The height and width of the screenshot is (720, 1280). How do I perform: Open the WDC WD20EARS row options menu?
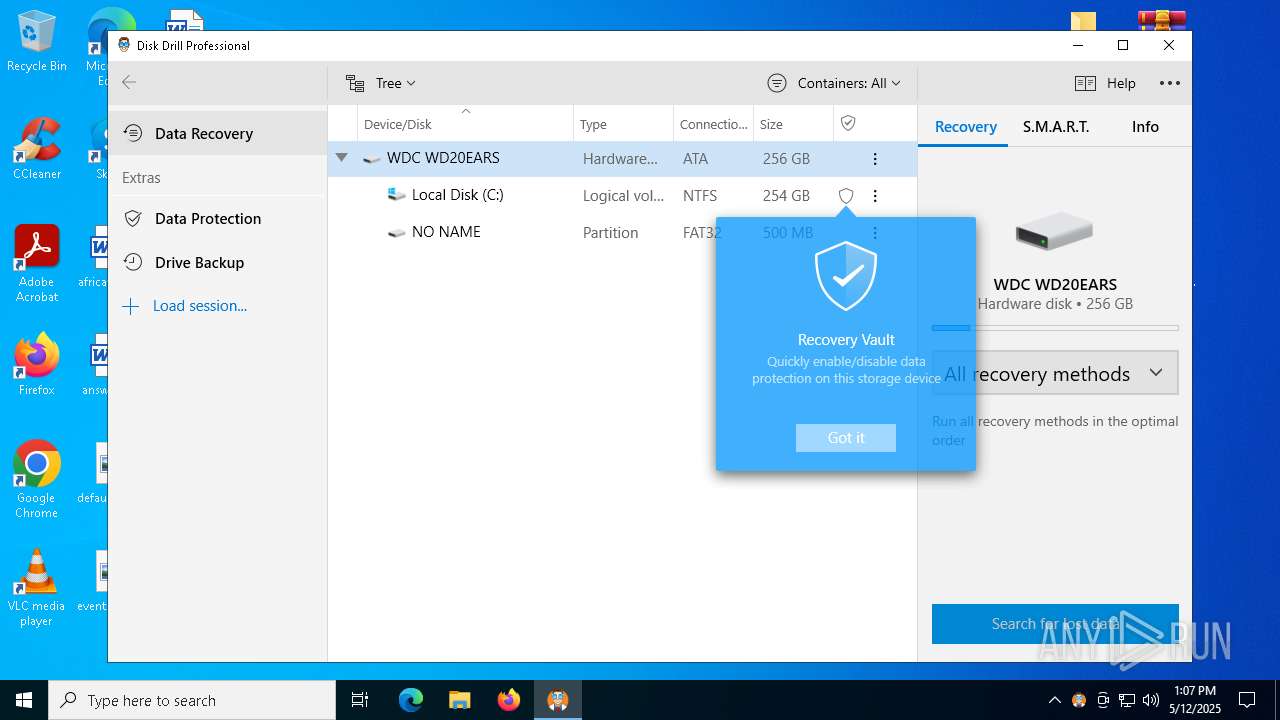point(875,159)
